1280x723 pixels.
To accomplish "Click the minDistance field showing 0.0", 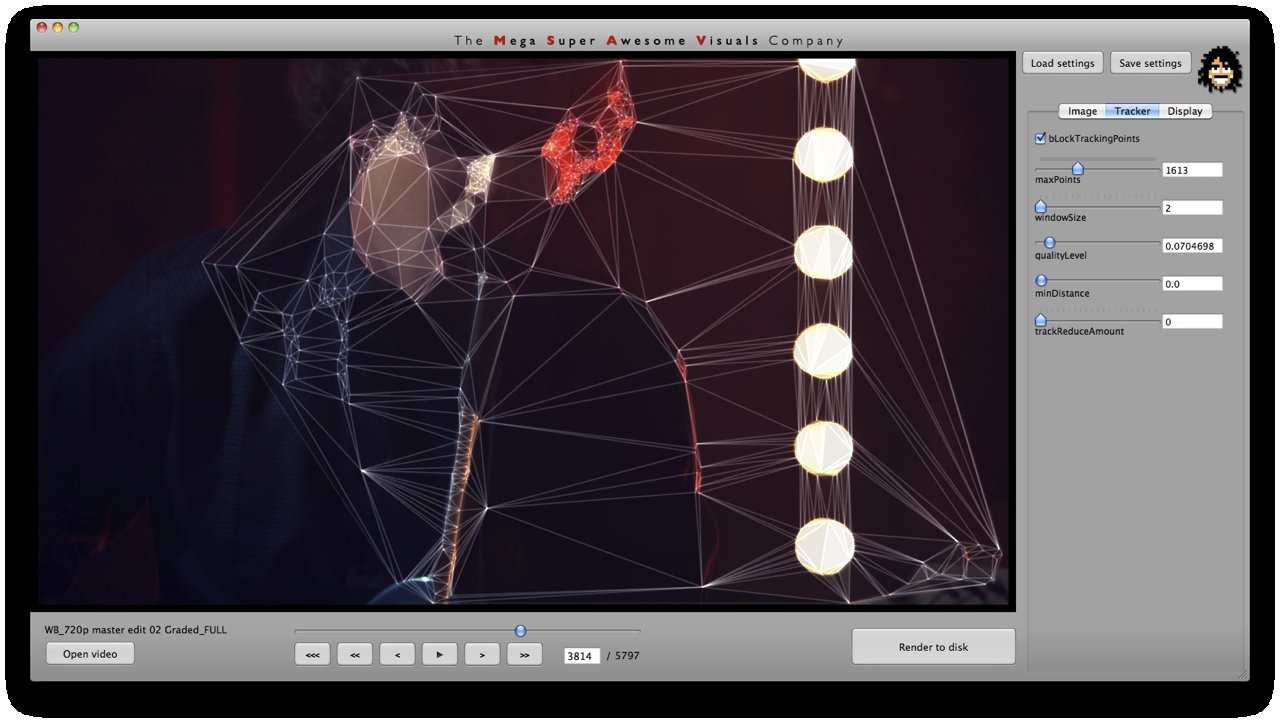I will (x=1192, y=284).
